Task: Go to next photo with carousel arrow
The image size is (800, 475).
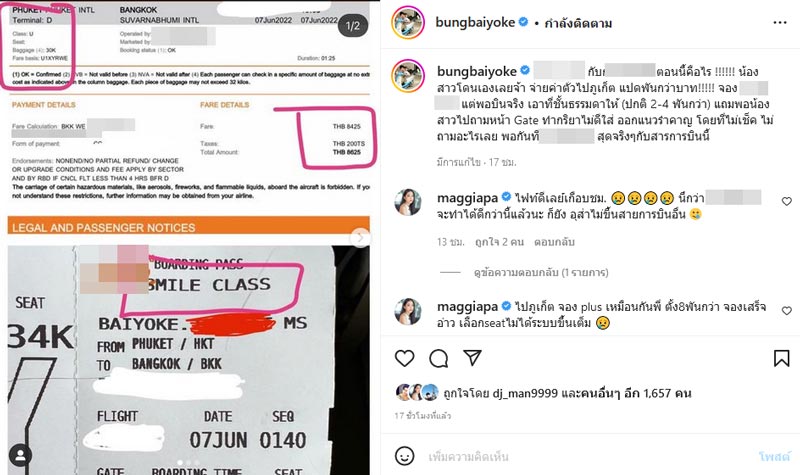Action: coord(360,238)
